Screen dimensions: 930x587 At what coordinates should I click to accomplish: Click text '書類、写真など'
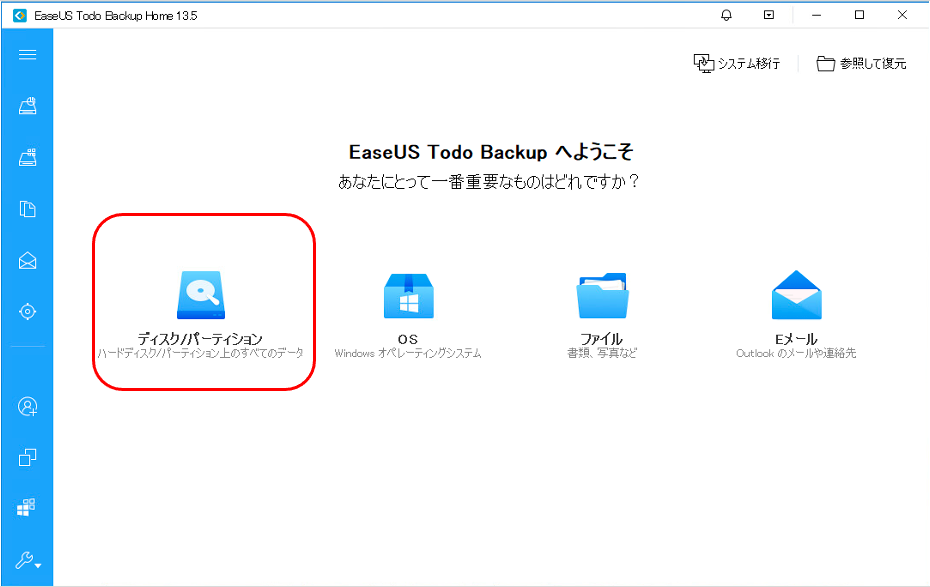(x=602, y=353)
